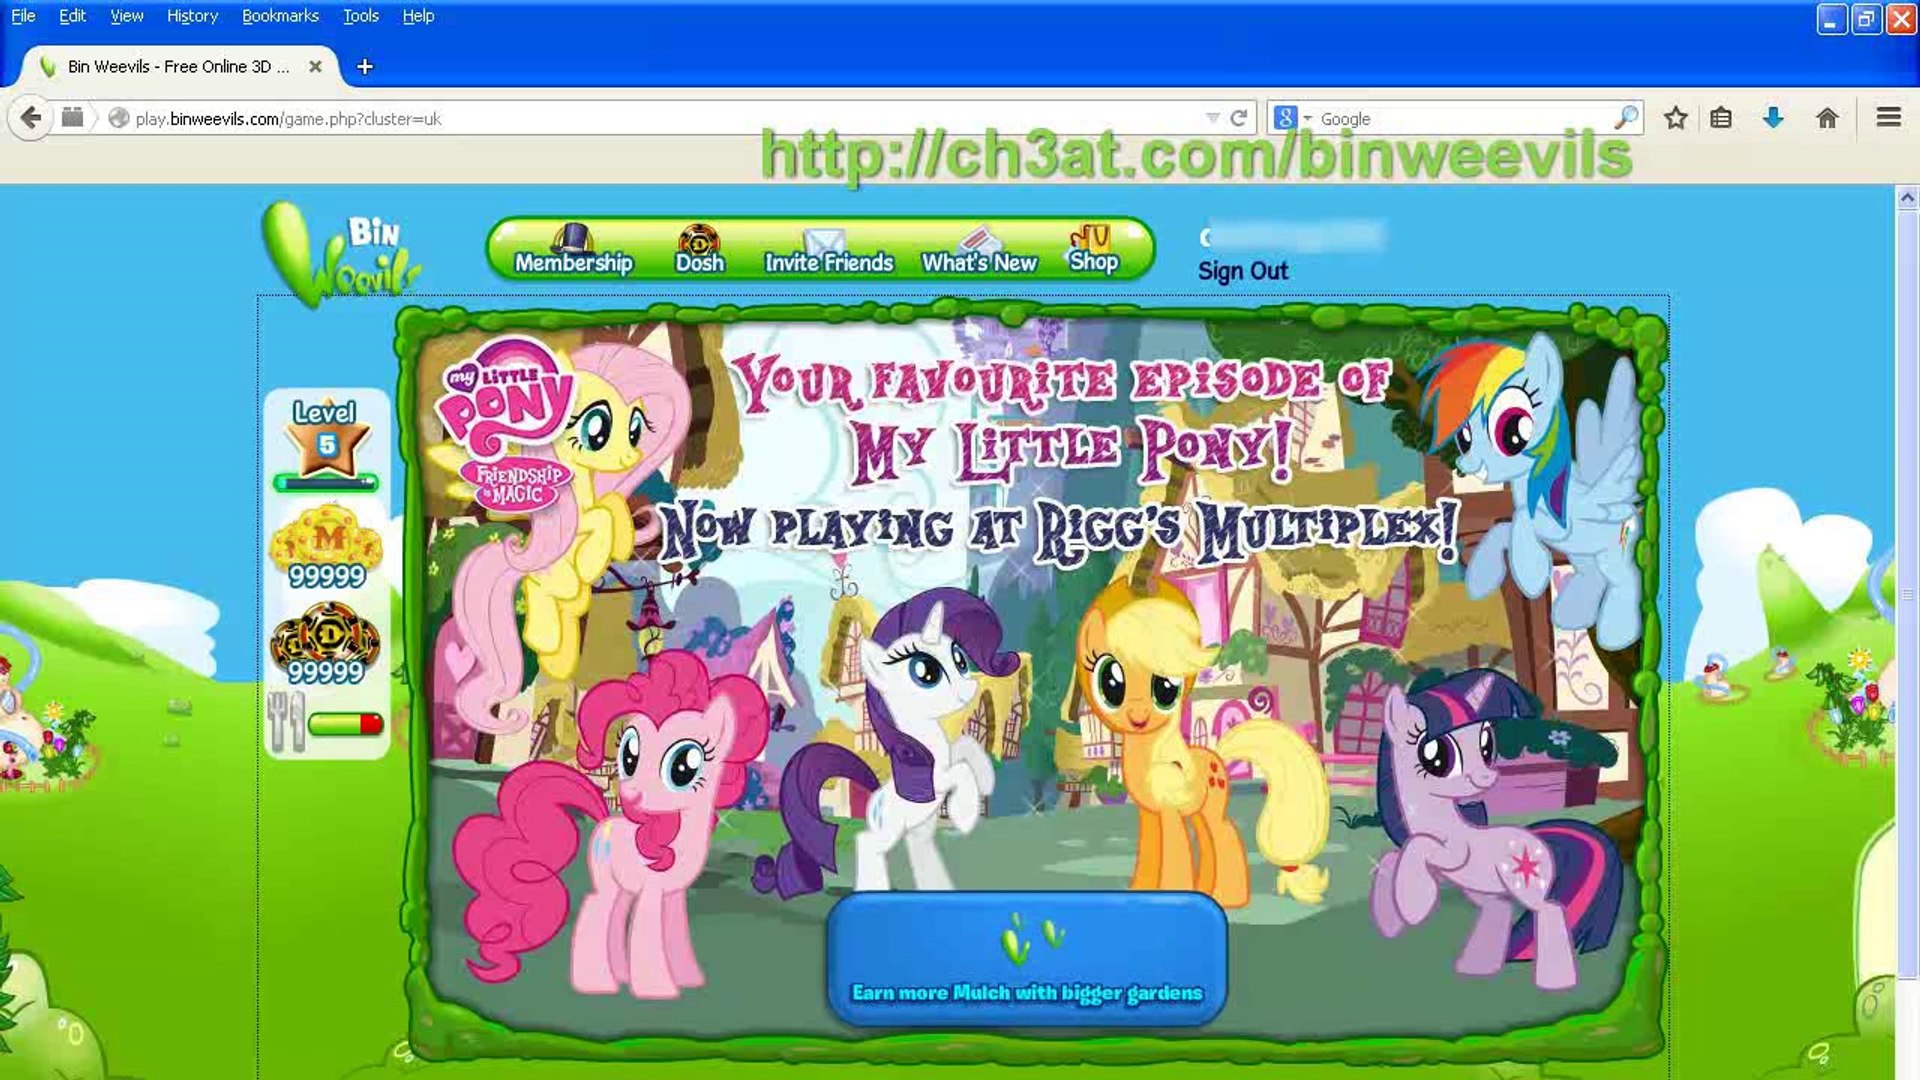Open a new tab with plus button
Image resolution: width=1920 pixels, height=1080 pixels.
365,66
